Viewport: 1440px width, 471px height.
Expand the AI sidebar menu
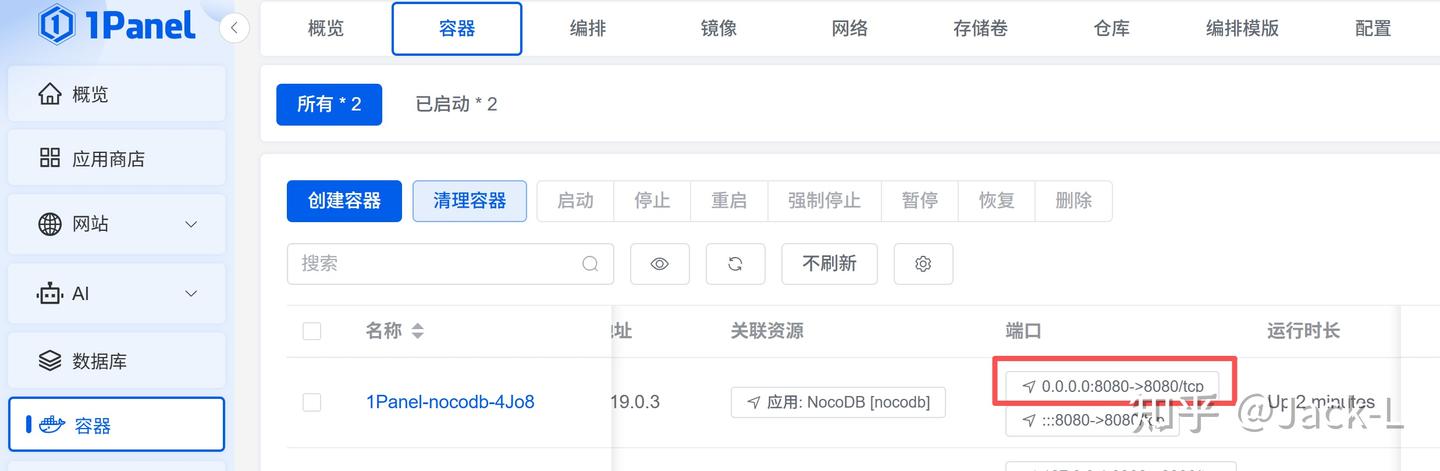(x=191, y=294)
